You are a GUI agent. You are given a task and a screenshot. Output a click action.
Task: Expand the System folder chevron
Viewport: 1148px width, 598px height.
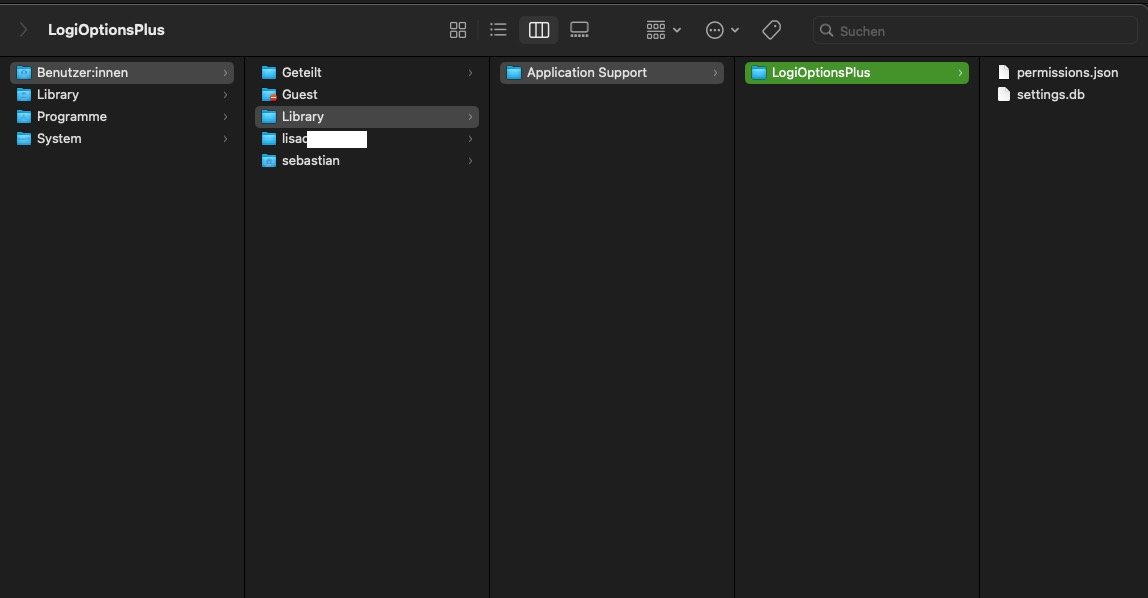tap(225, 139)
